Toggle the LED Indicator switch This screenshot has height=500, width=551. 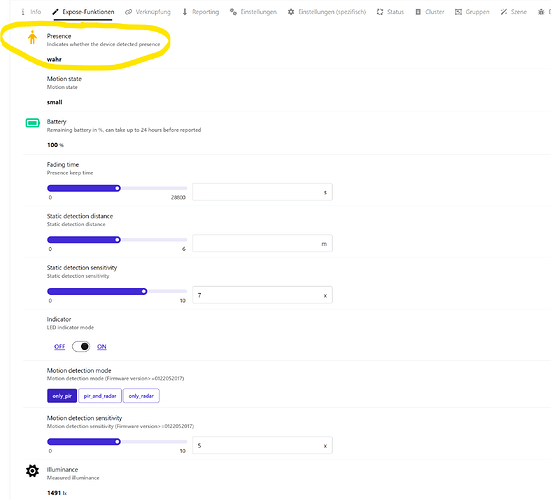coord(81,347)
